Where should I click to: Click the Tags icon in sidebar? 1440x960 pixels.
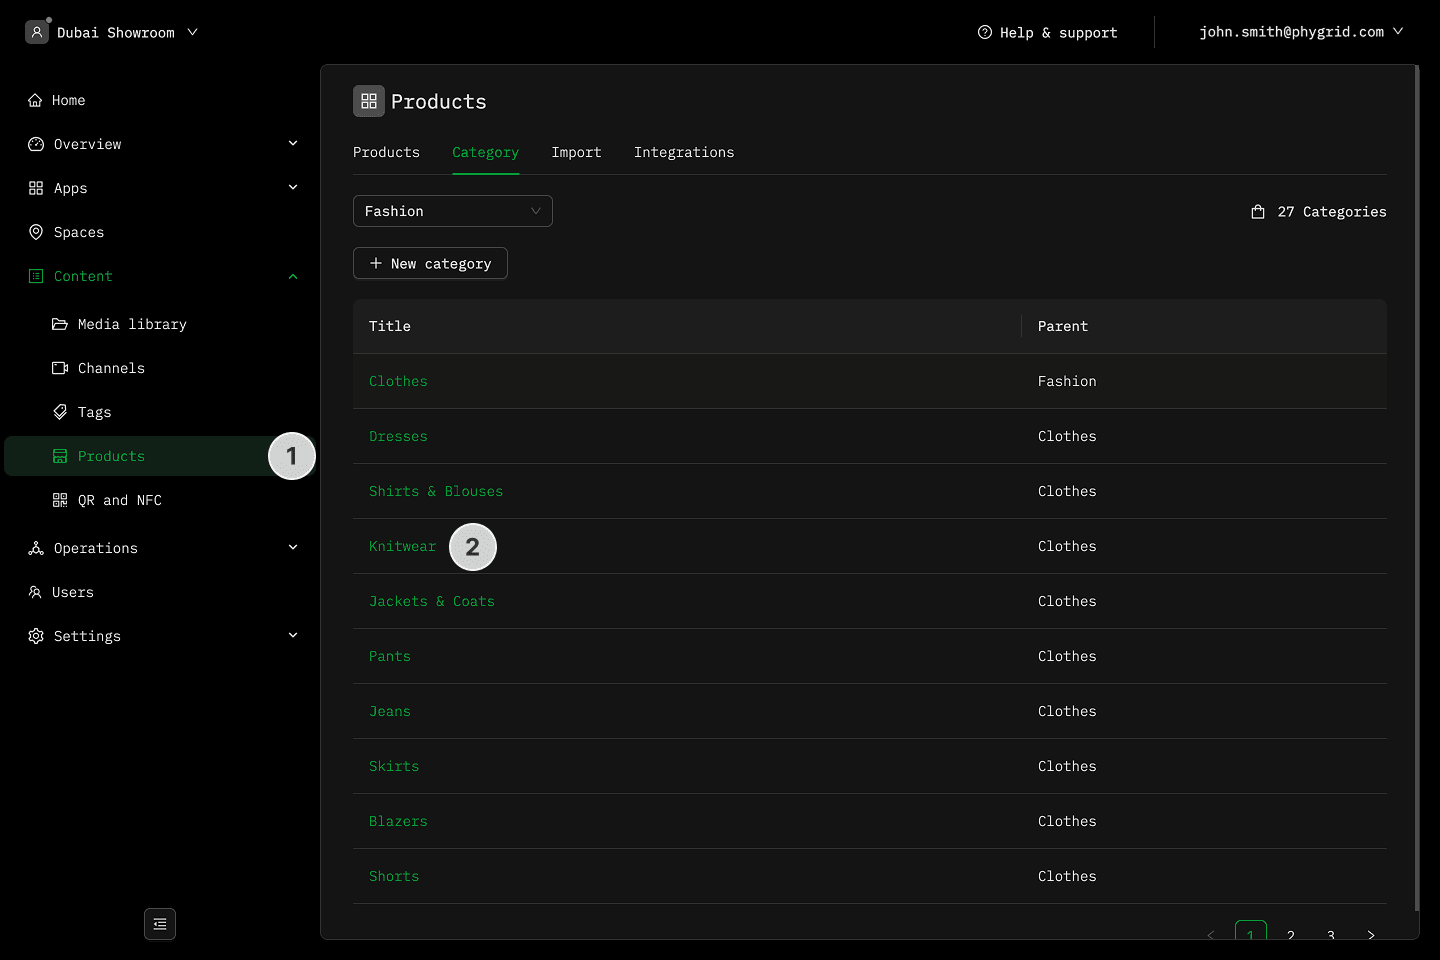(60, 412)
